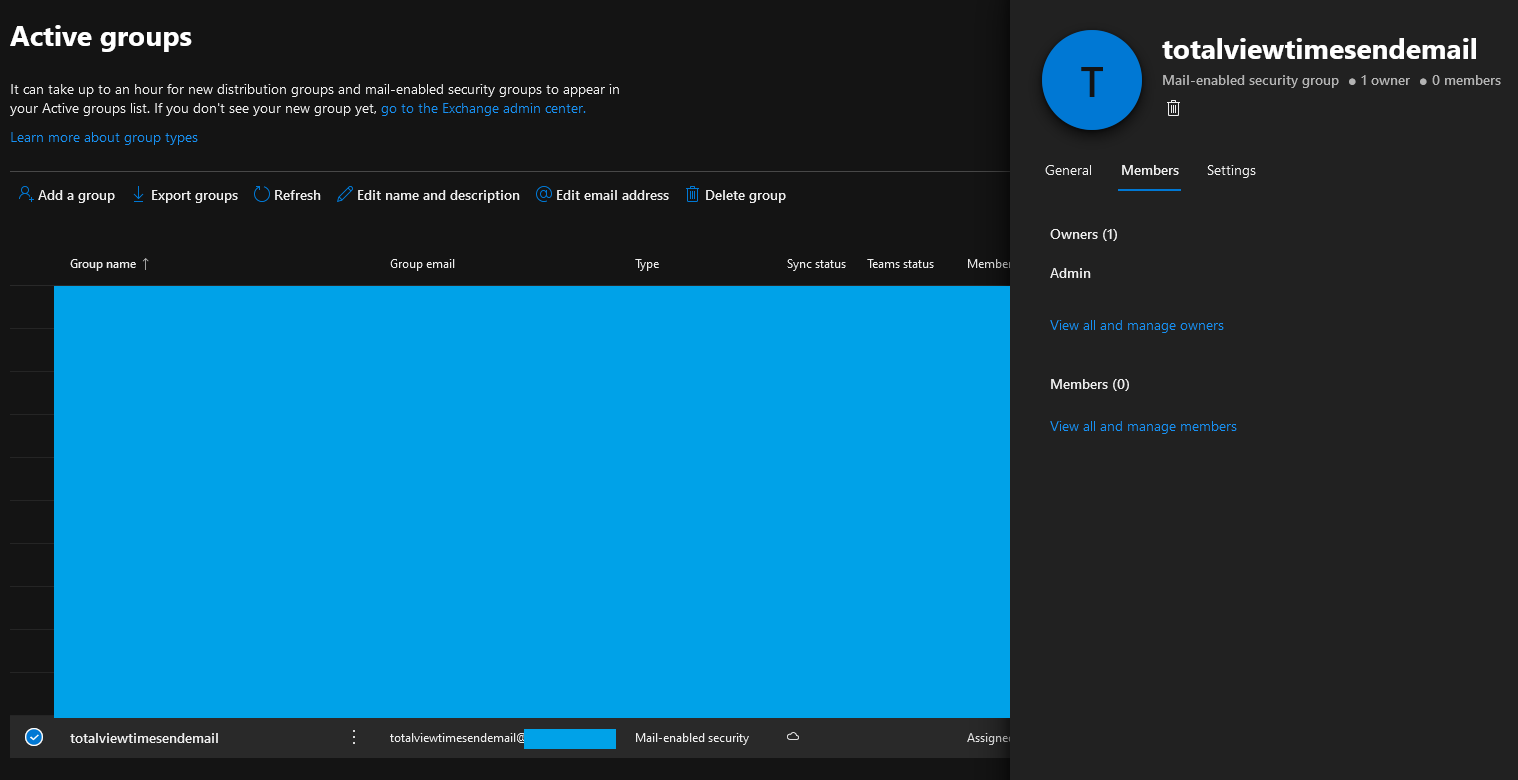The width and height of the screenshot is (1518, 780).
Task: Click the Mail-enabled security type cell
Action: pyautogui.click(x=692, y=738)
